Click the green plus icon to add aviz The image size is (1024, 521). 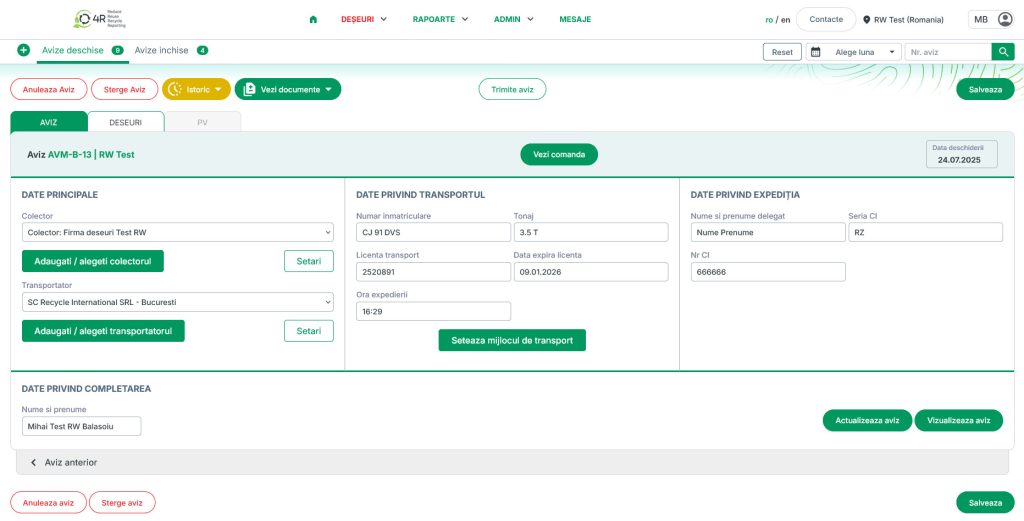23,50
